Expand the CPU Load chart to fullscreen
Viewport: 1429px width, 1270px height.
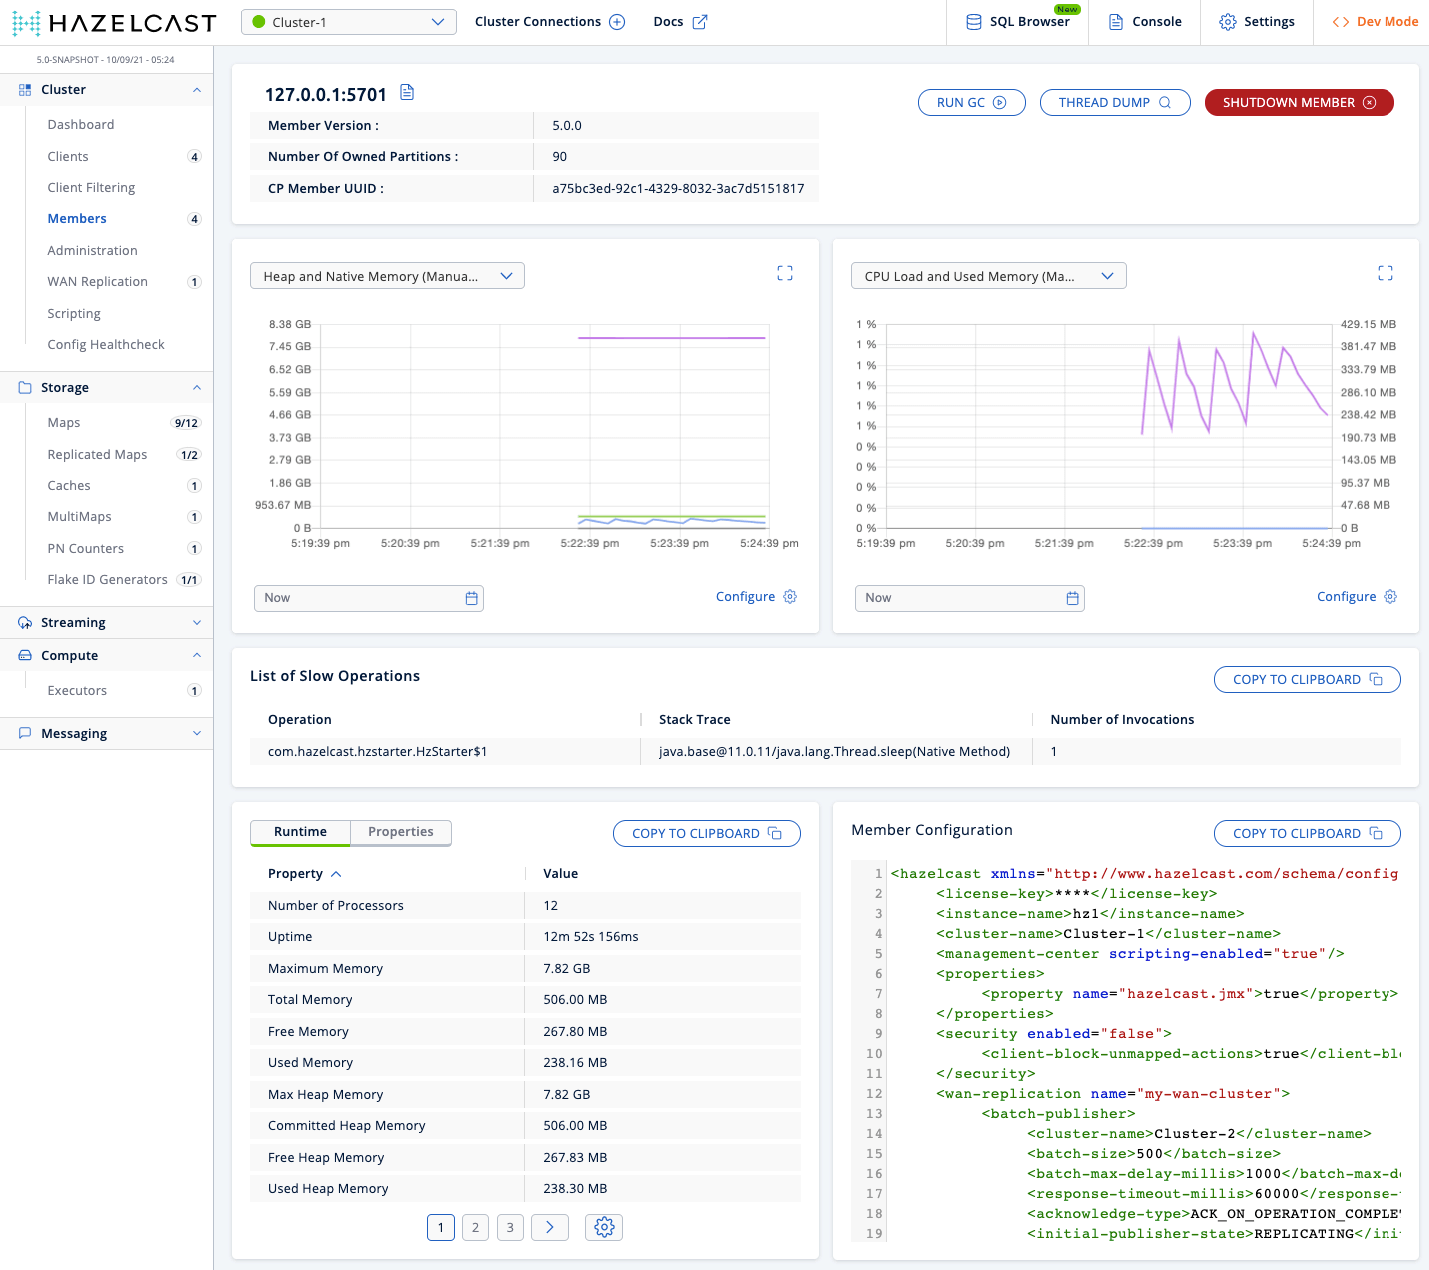click(x=1385, y=273)
